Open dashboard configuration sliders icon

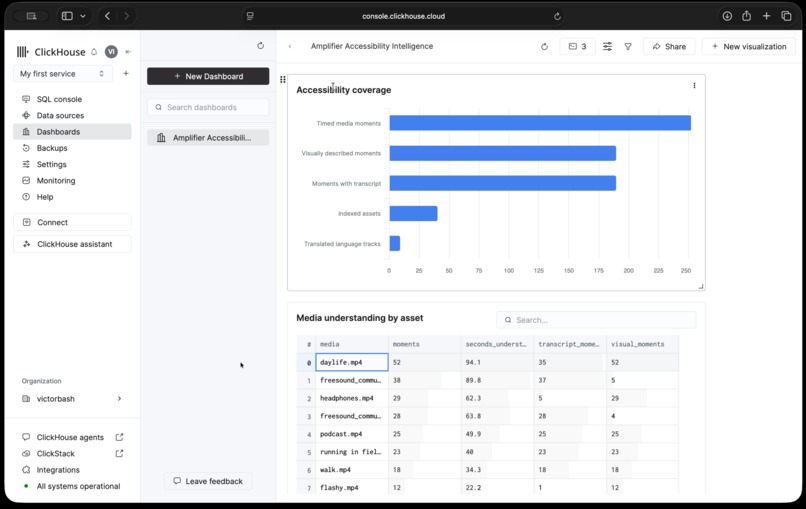[x=607, y=46]
